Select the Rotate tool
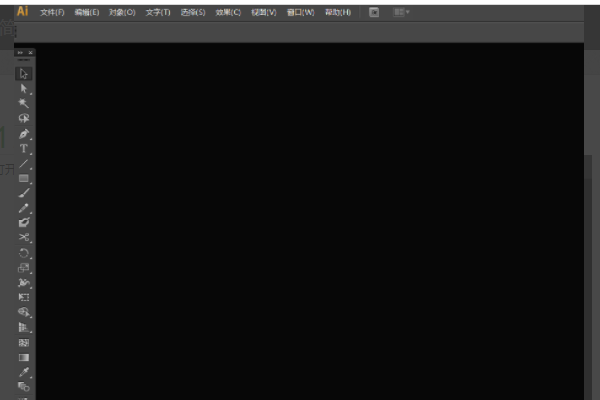The height and width of the screenshot is (400, 600). (x=24, y=253)
